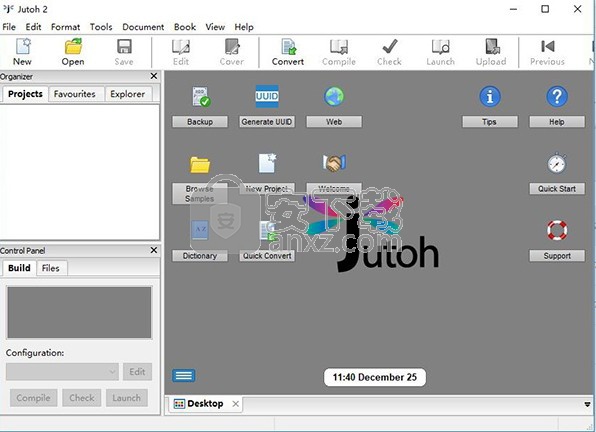Image resolution: width=596 pixels, height=432 pixels.
Task: Close the Organizer panel
Action: 154,76
